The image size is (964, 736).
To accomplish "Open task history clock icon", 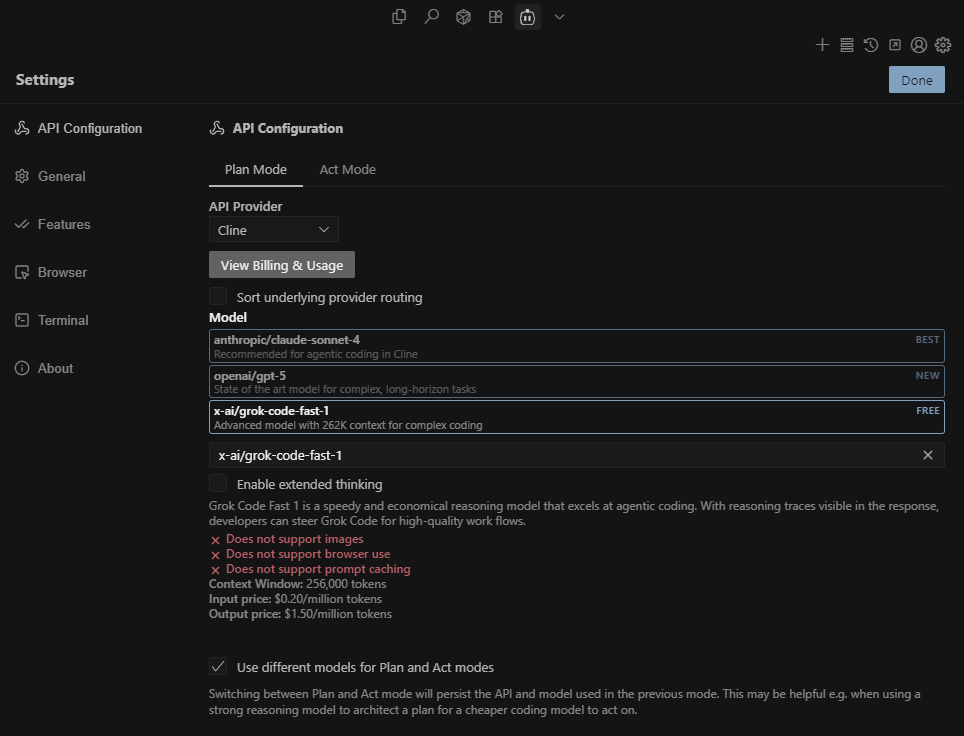I will [x=871, y=45].
